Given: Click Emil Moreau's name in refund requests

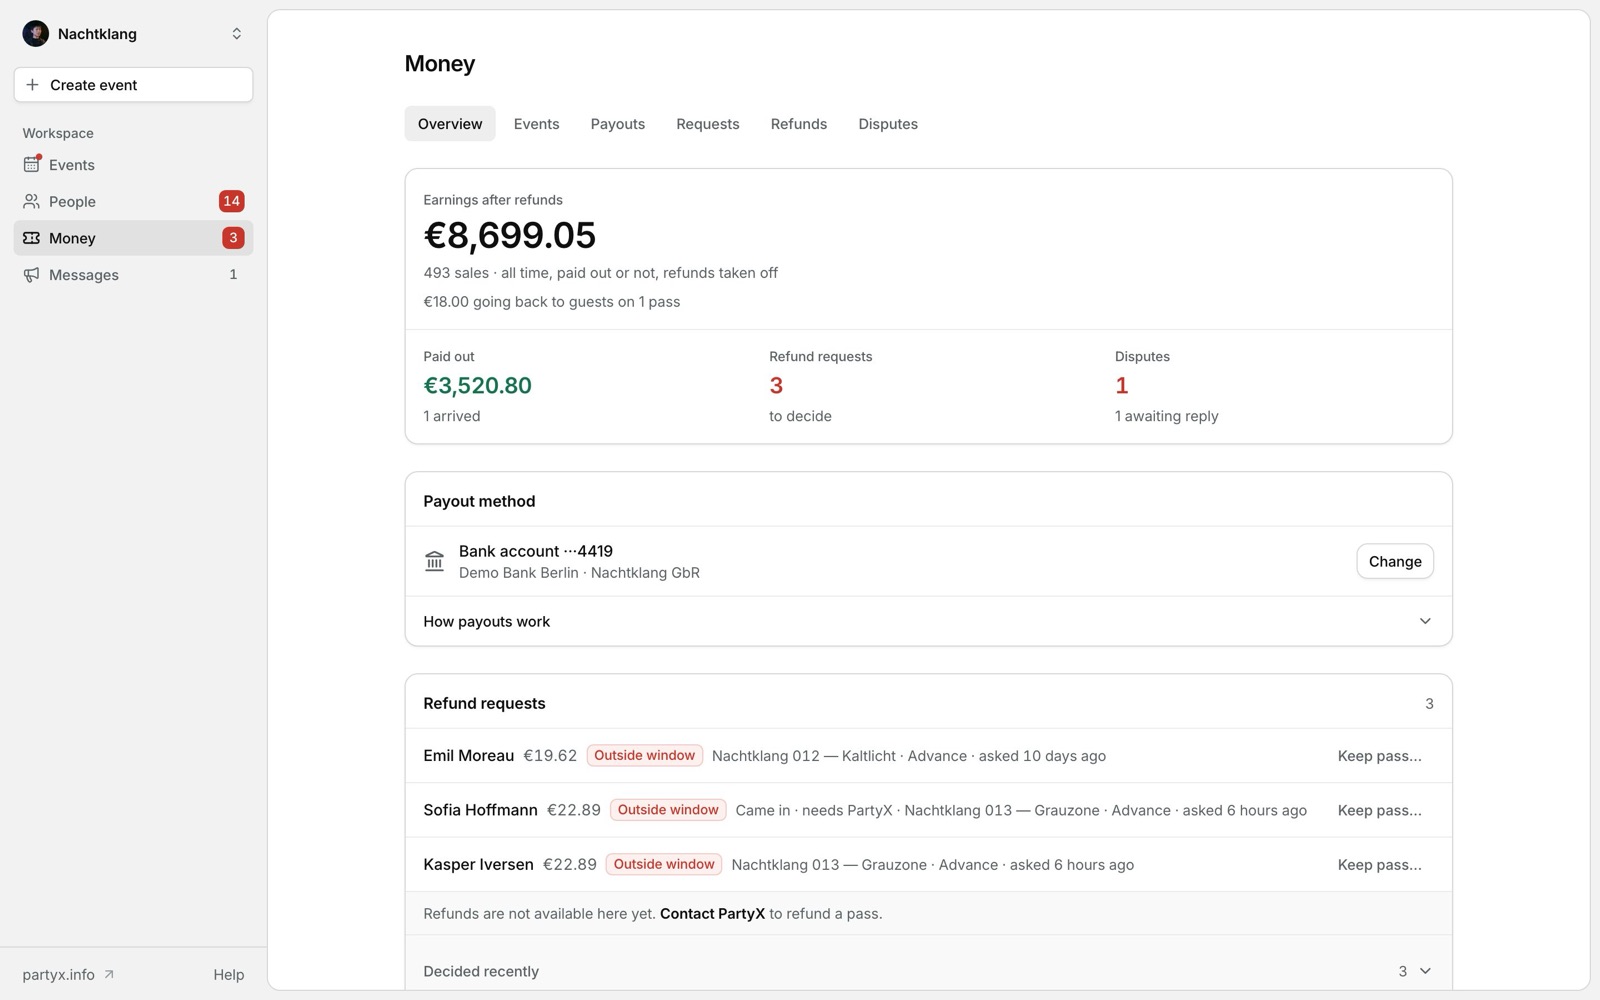Looking at the screenshot, I should pos(468,756).
